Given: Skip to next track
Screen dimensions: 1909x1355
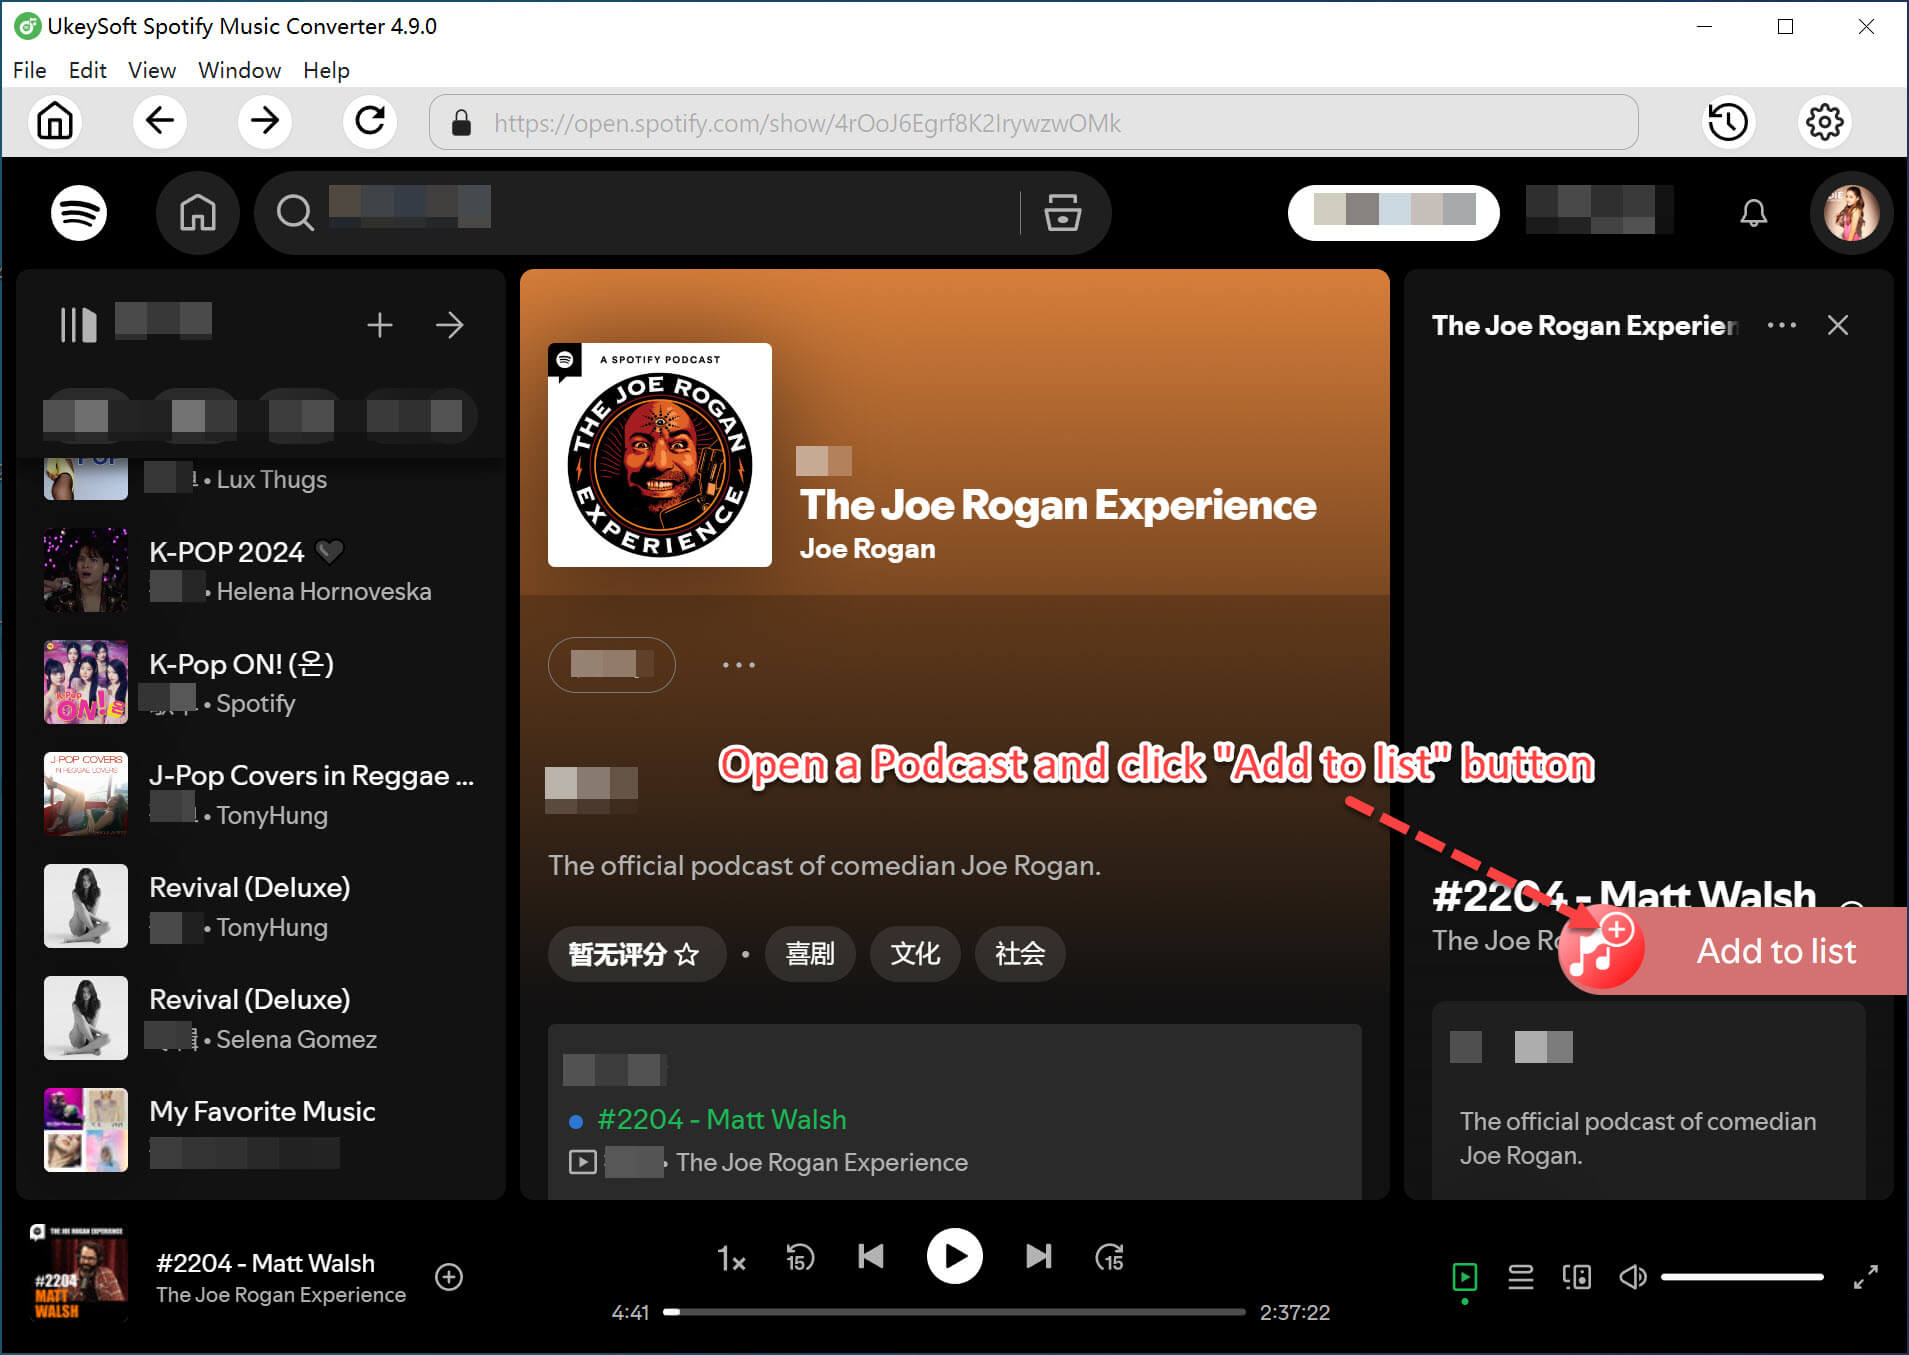Looking at the screenshot, I should [1039, 1256].
